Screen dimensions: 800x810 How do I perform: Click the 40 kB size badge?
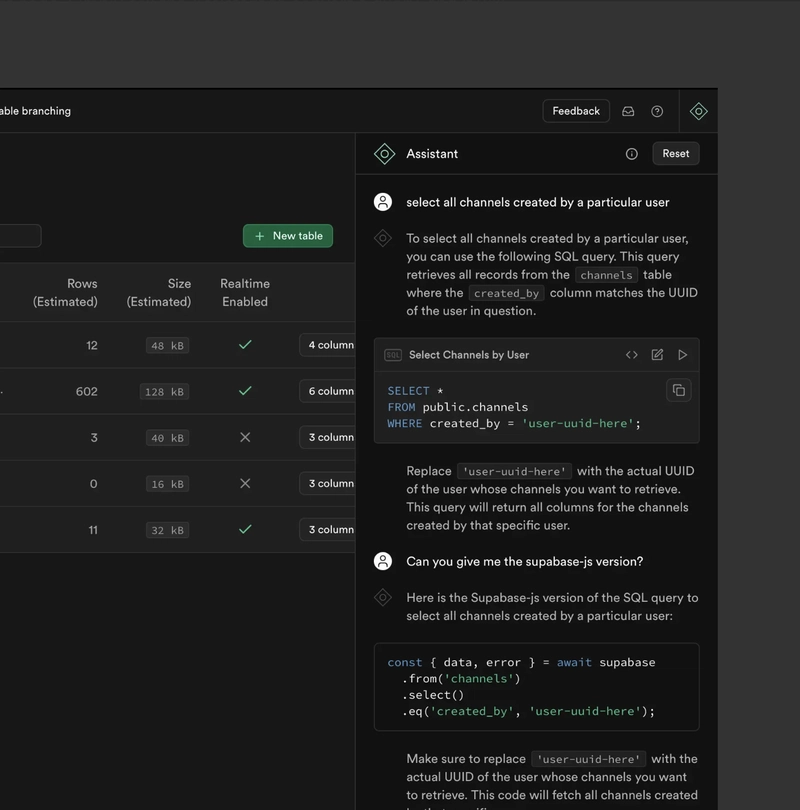[x=167, y=438]
